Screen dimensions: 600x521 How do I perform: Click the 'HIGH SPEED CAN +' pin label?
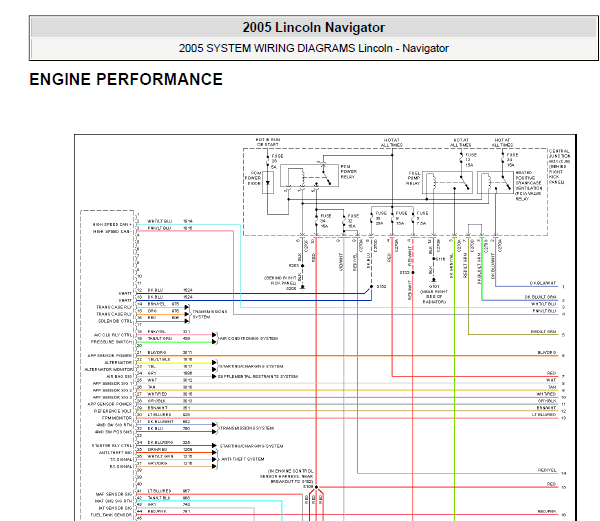[112, 225]
